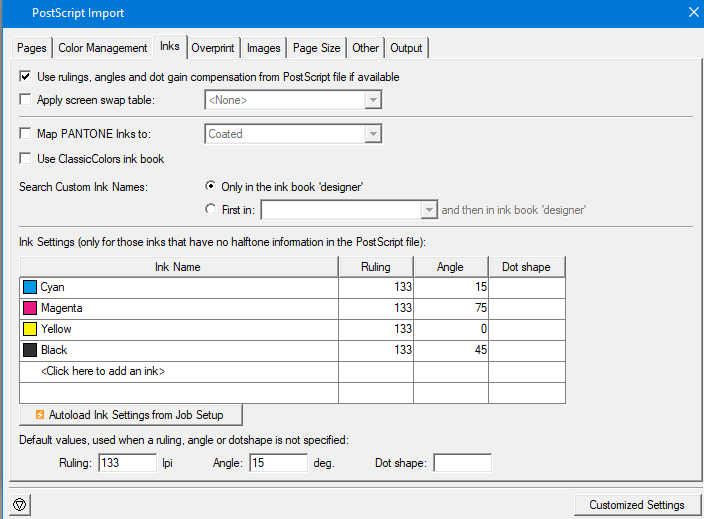
Task: Select the Black ink name
Action: pos(54,350)
